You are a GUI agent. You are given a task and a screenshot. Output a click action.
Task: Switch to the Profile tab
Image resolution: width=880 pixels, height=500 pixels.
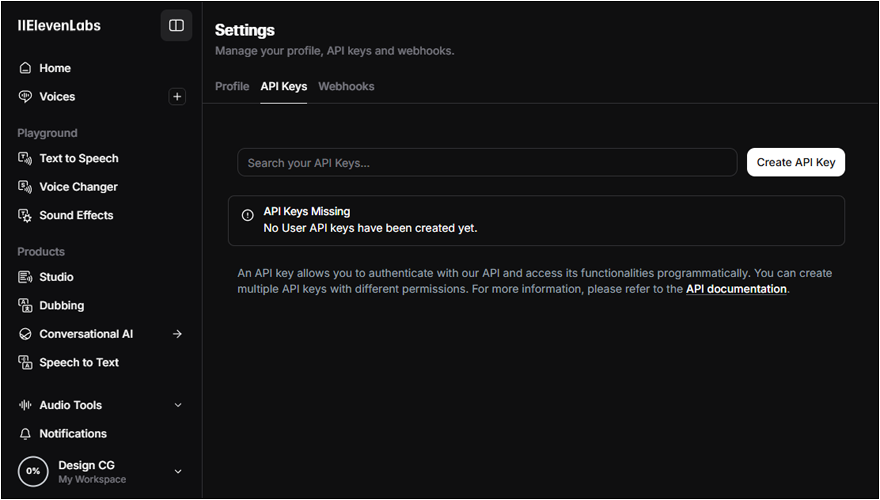[x=232, y=86]
